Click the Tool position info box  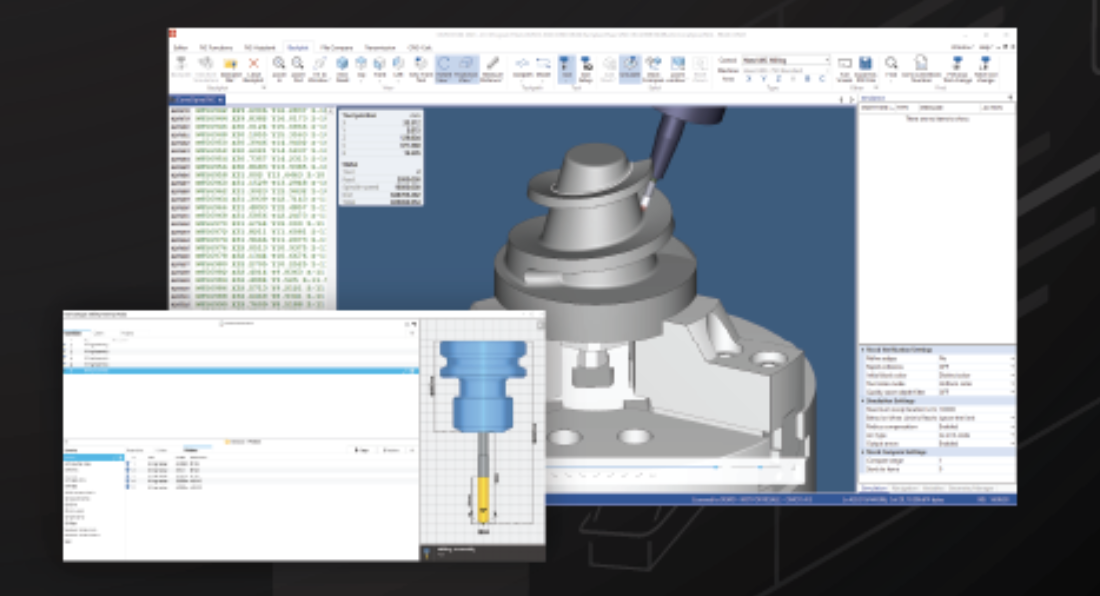[381, 158]
